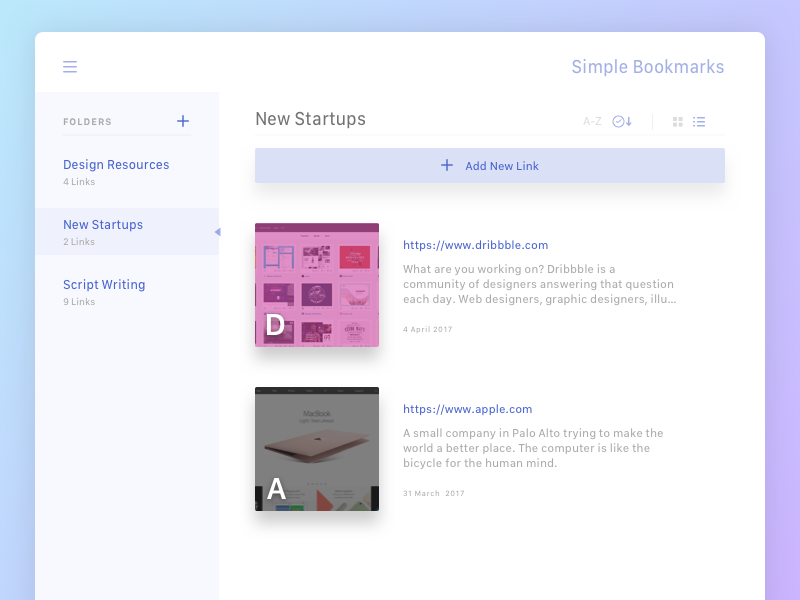Image resolution: width=800 pixels, height=600 pixels.
Task: Open the dribbble.com bookmark link
Action: click(475, 244)
